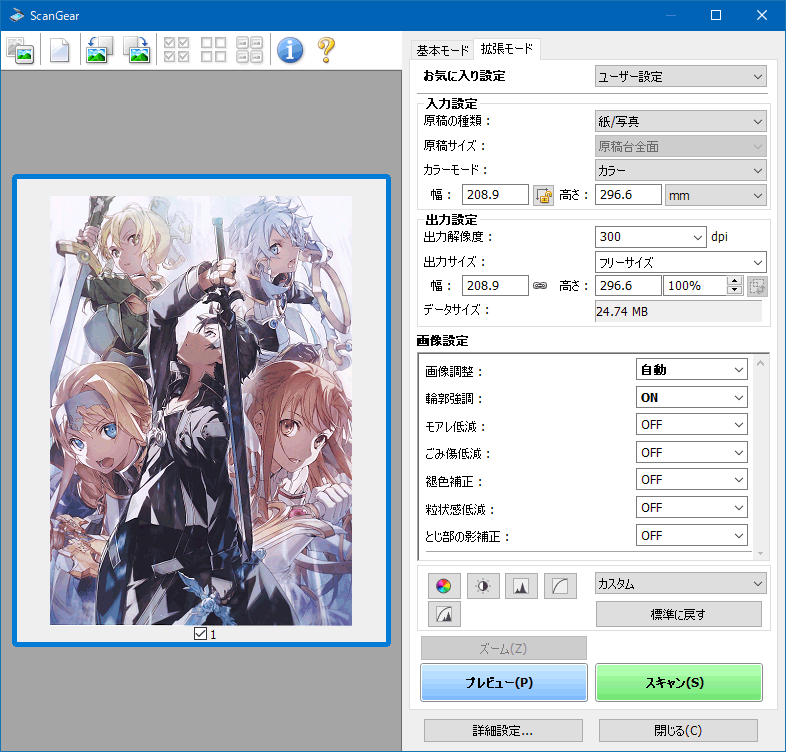786x752 pixels.
Task: Open the 褪色補正 dropdown
Action: pos(691,480)
